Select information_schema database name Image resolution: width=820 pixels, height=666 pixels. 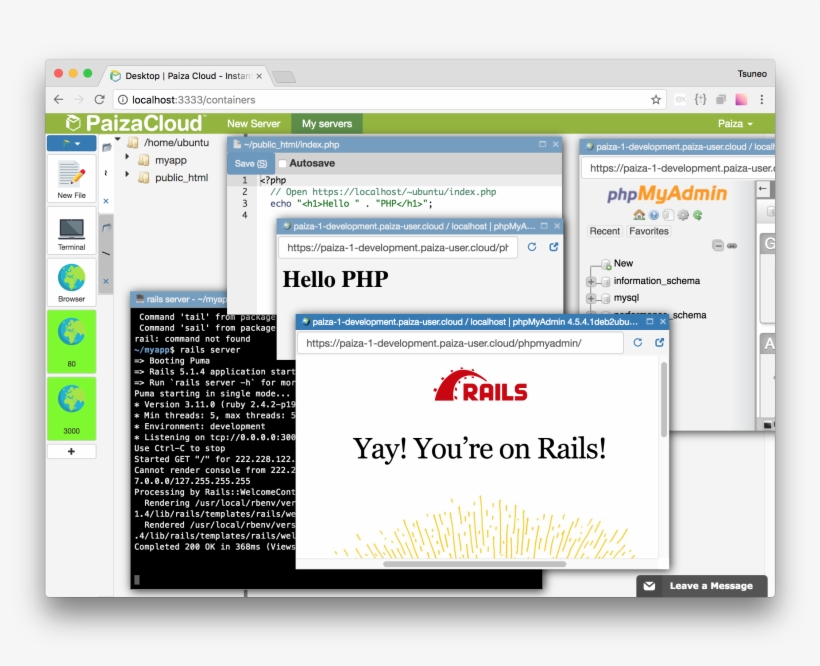pyautogui.click(x=656, y=281)
